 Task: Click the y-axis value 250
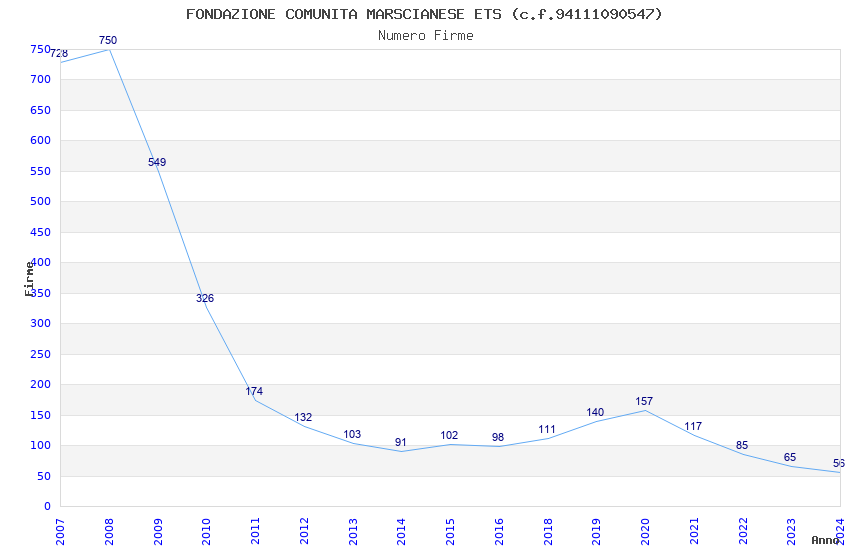click(41, 354)
